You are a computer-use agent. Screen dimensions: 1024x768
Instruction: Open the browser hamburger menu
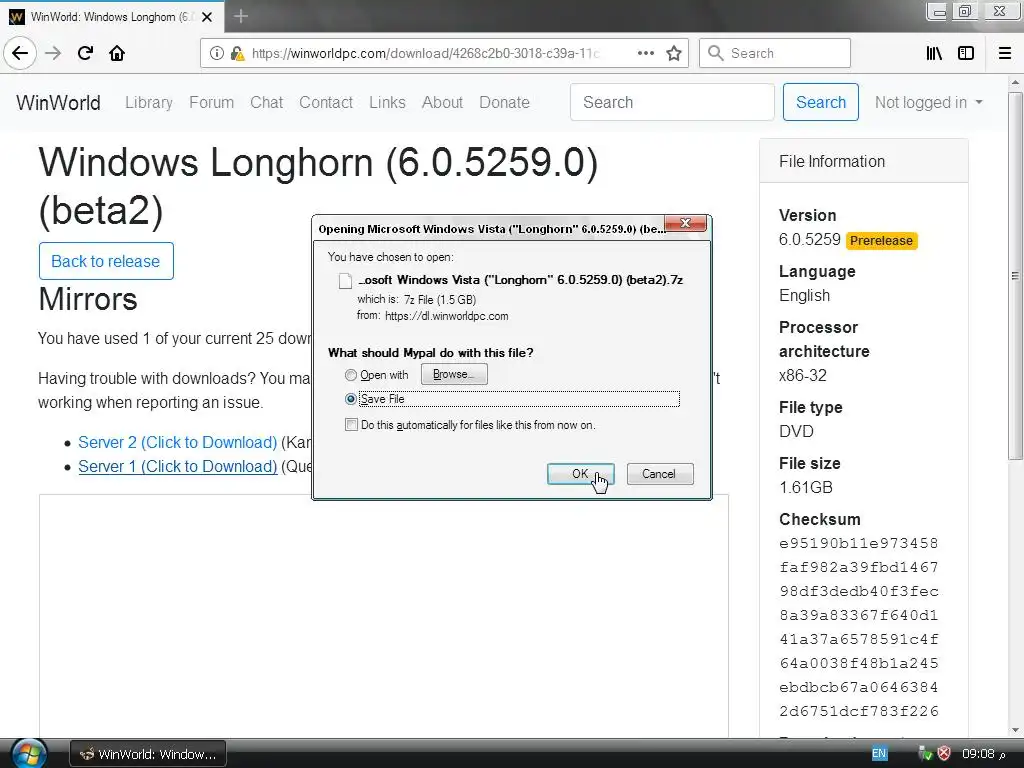[x=1005, y=53]
